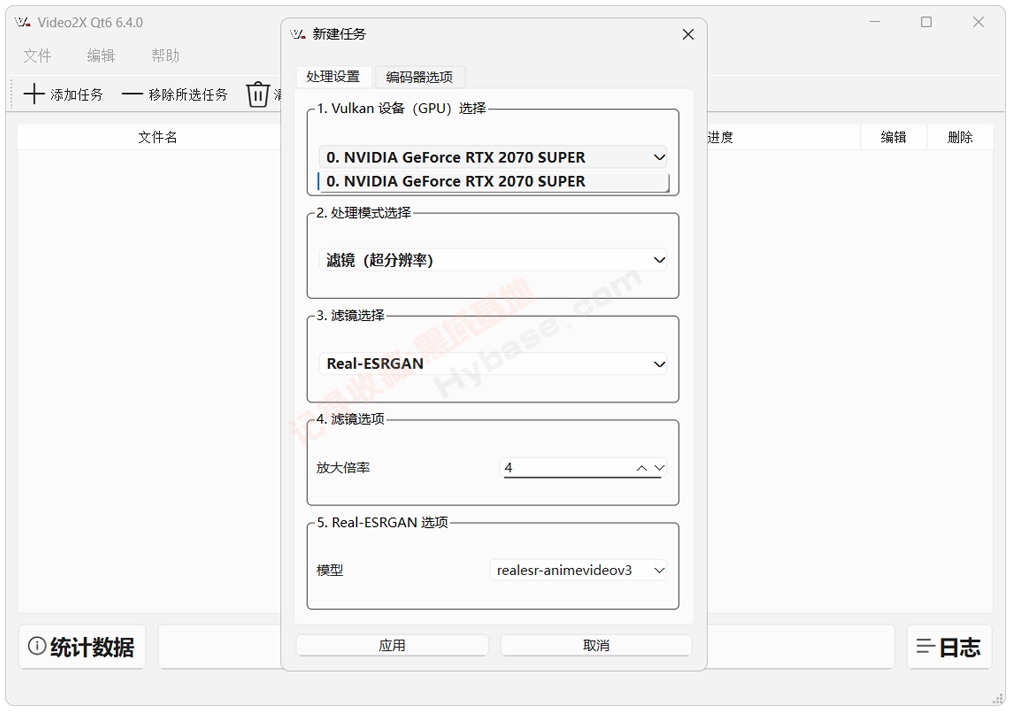Open the 帮助 menu
Image resolution: width=1011 pixels, height=714 pixels.
tap(165, 56)
